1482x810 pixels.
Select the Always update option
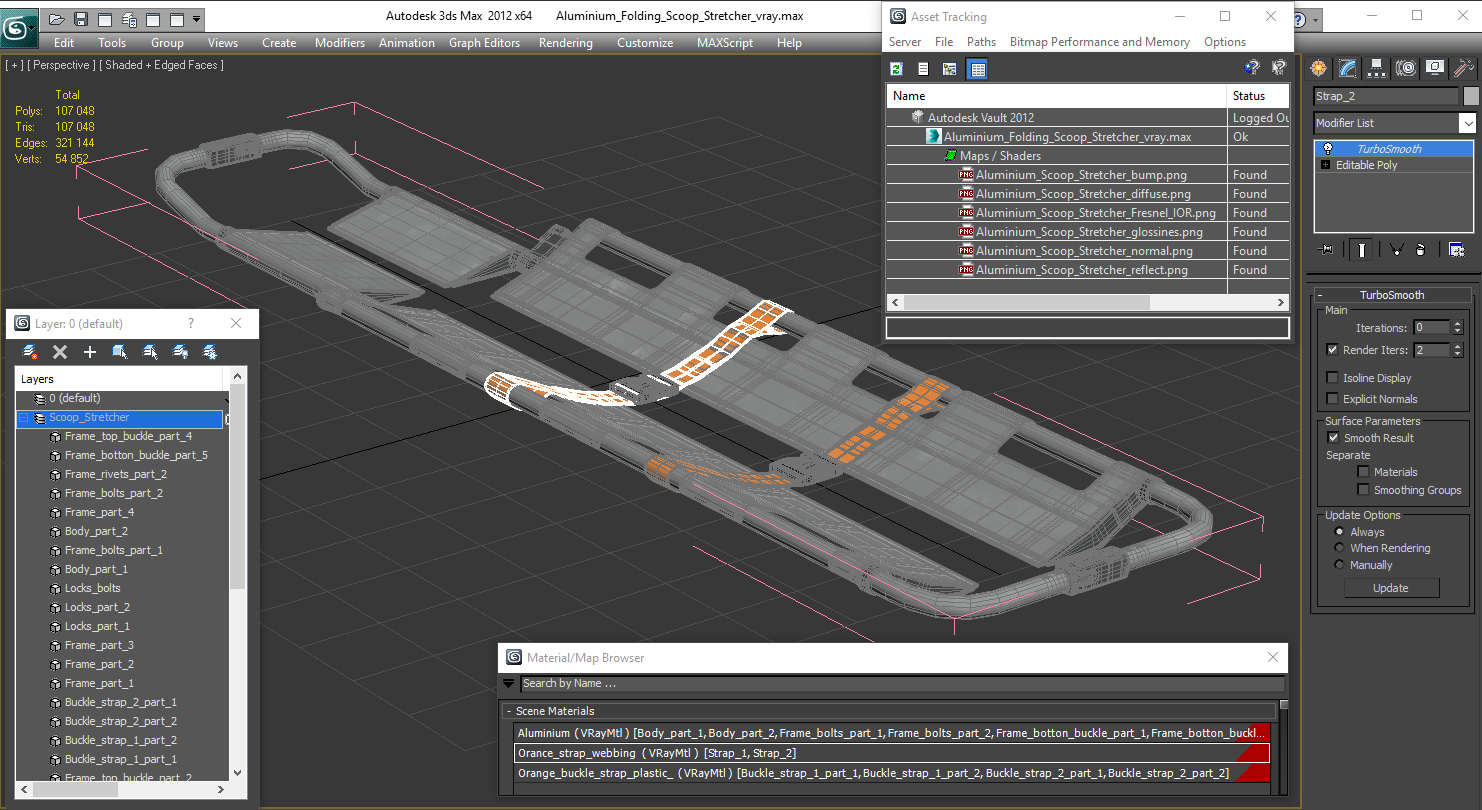tap(1340, 532)
